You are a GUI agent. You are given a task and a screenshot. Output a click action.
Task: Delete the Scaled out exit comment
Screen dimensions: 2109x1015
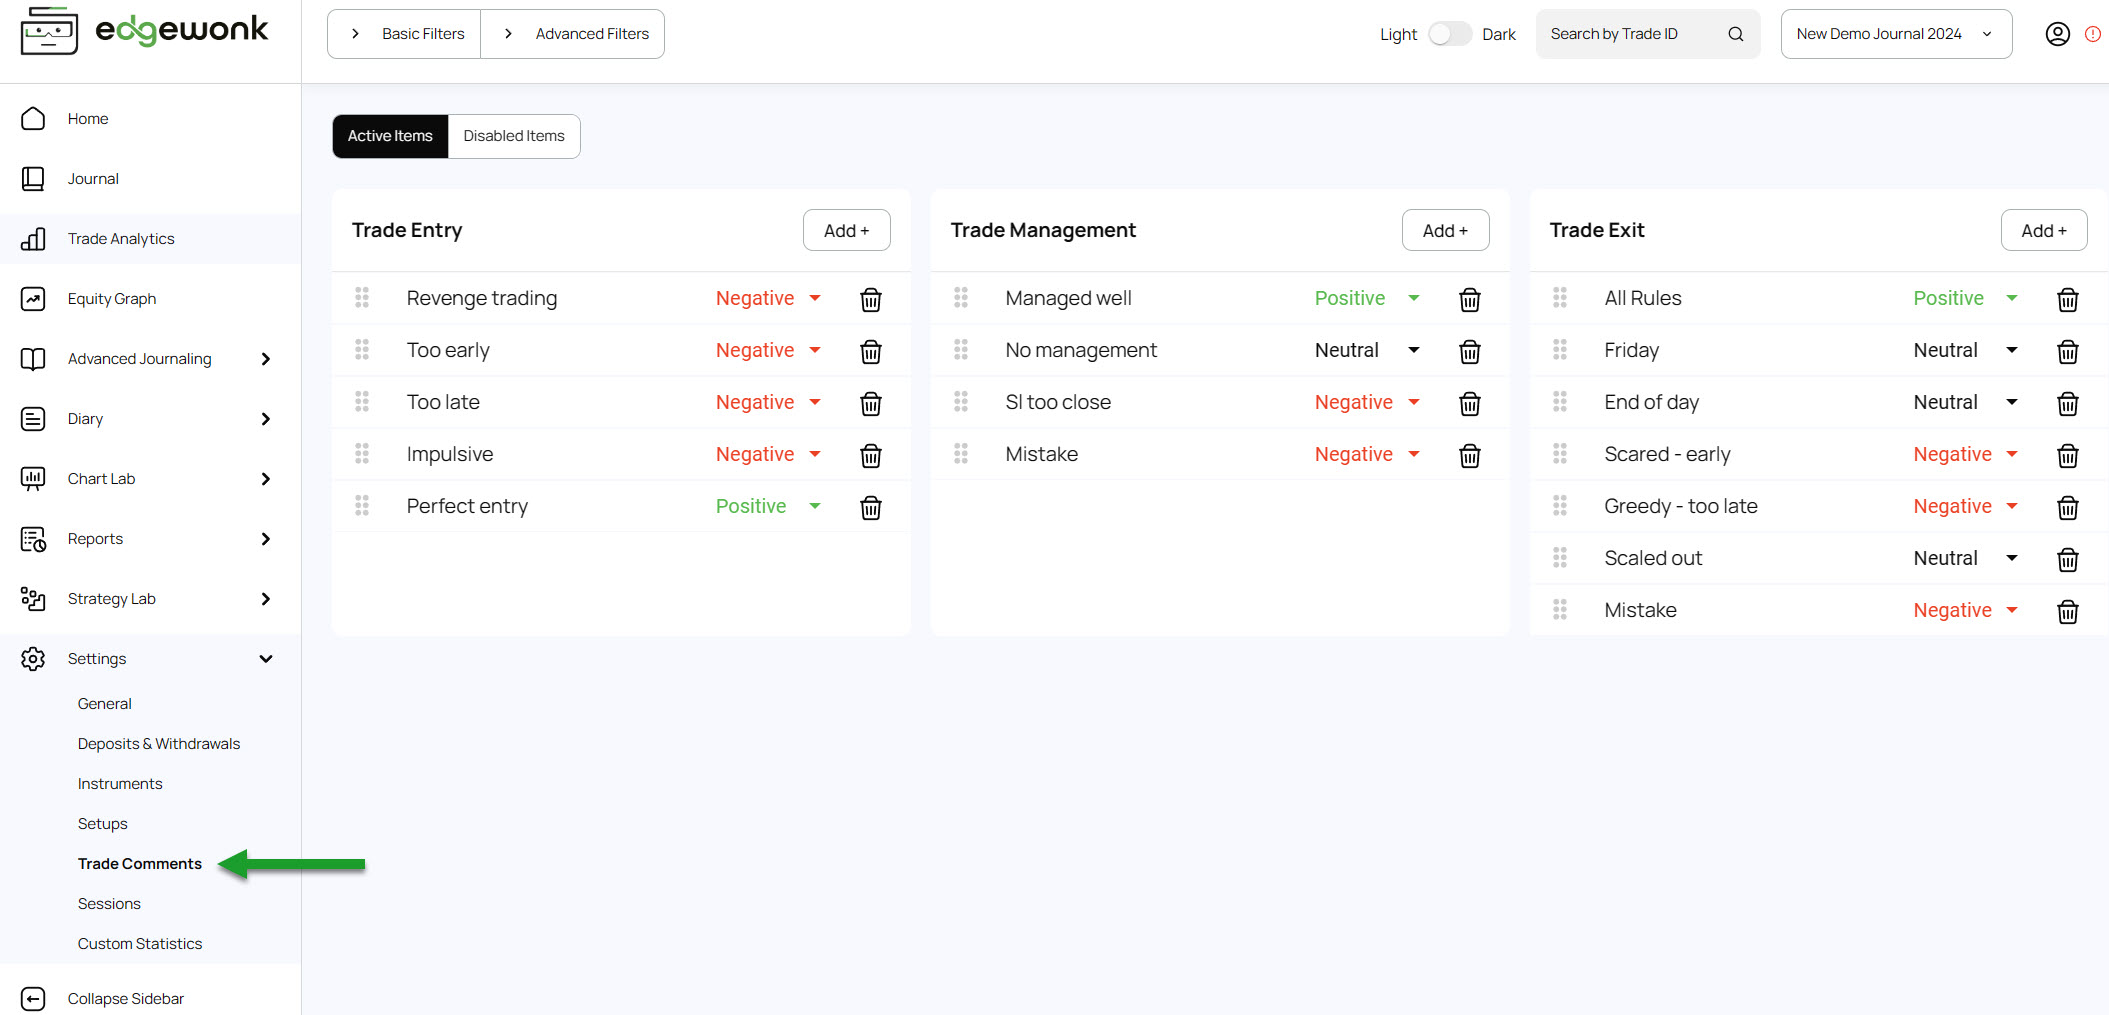(x=2067, y=559)
